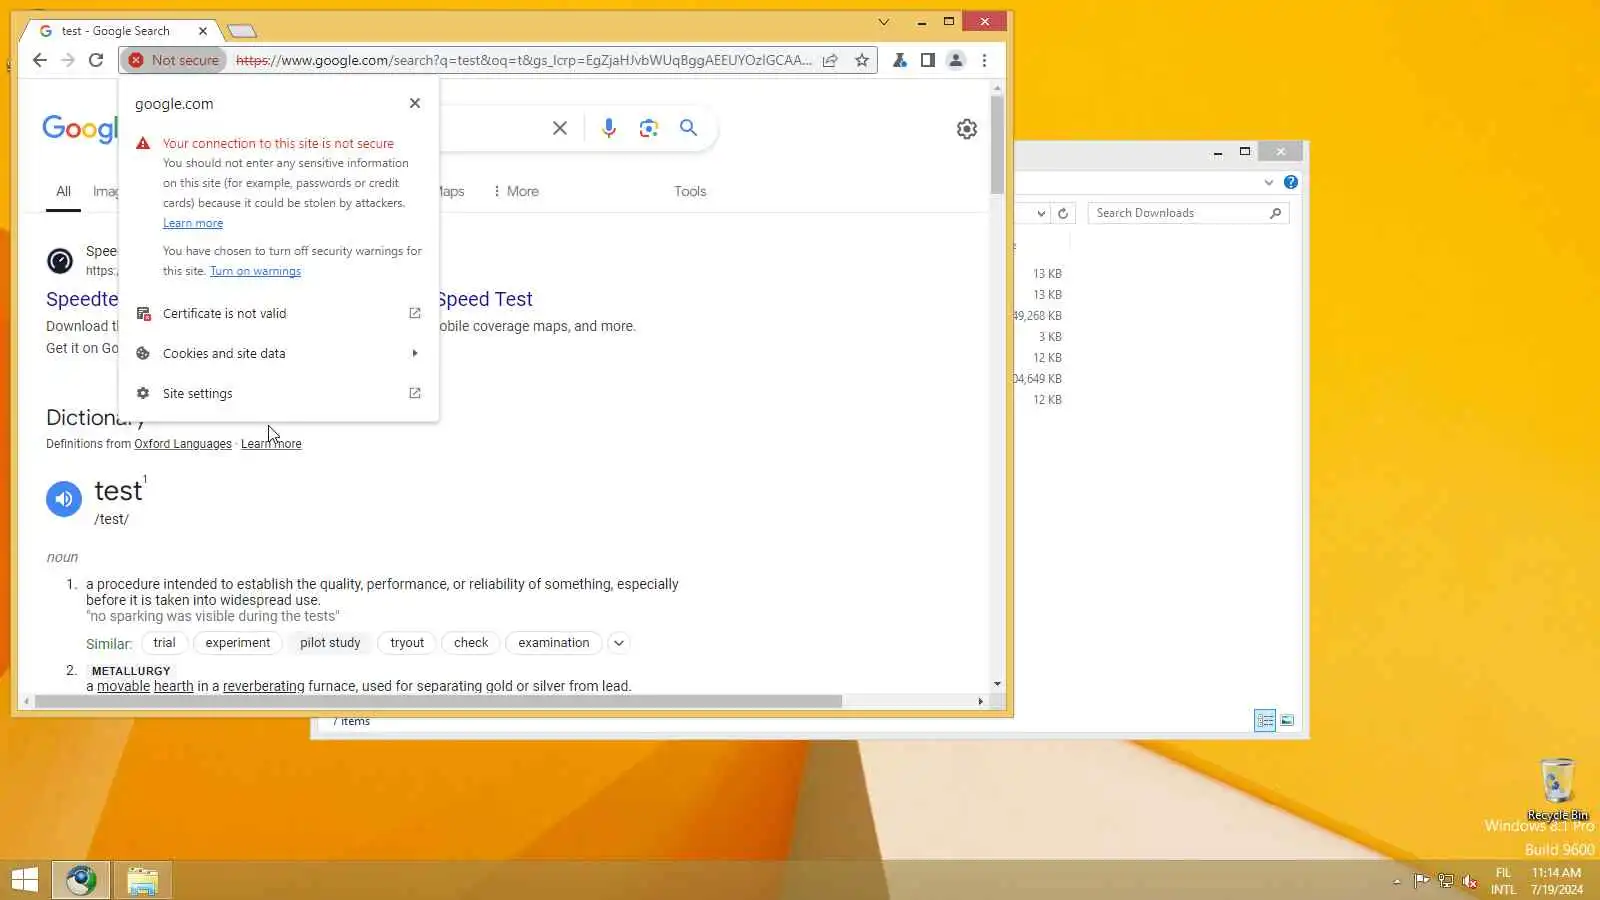Click the muted volume tray icon
This screenshot has width=1600, height=900.
[1470, 881]
